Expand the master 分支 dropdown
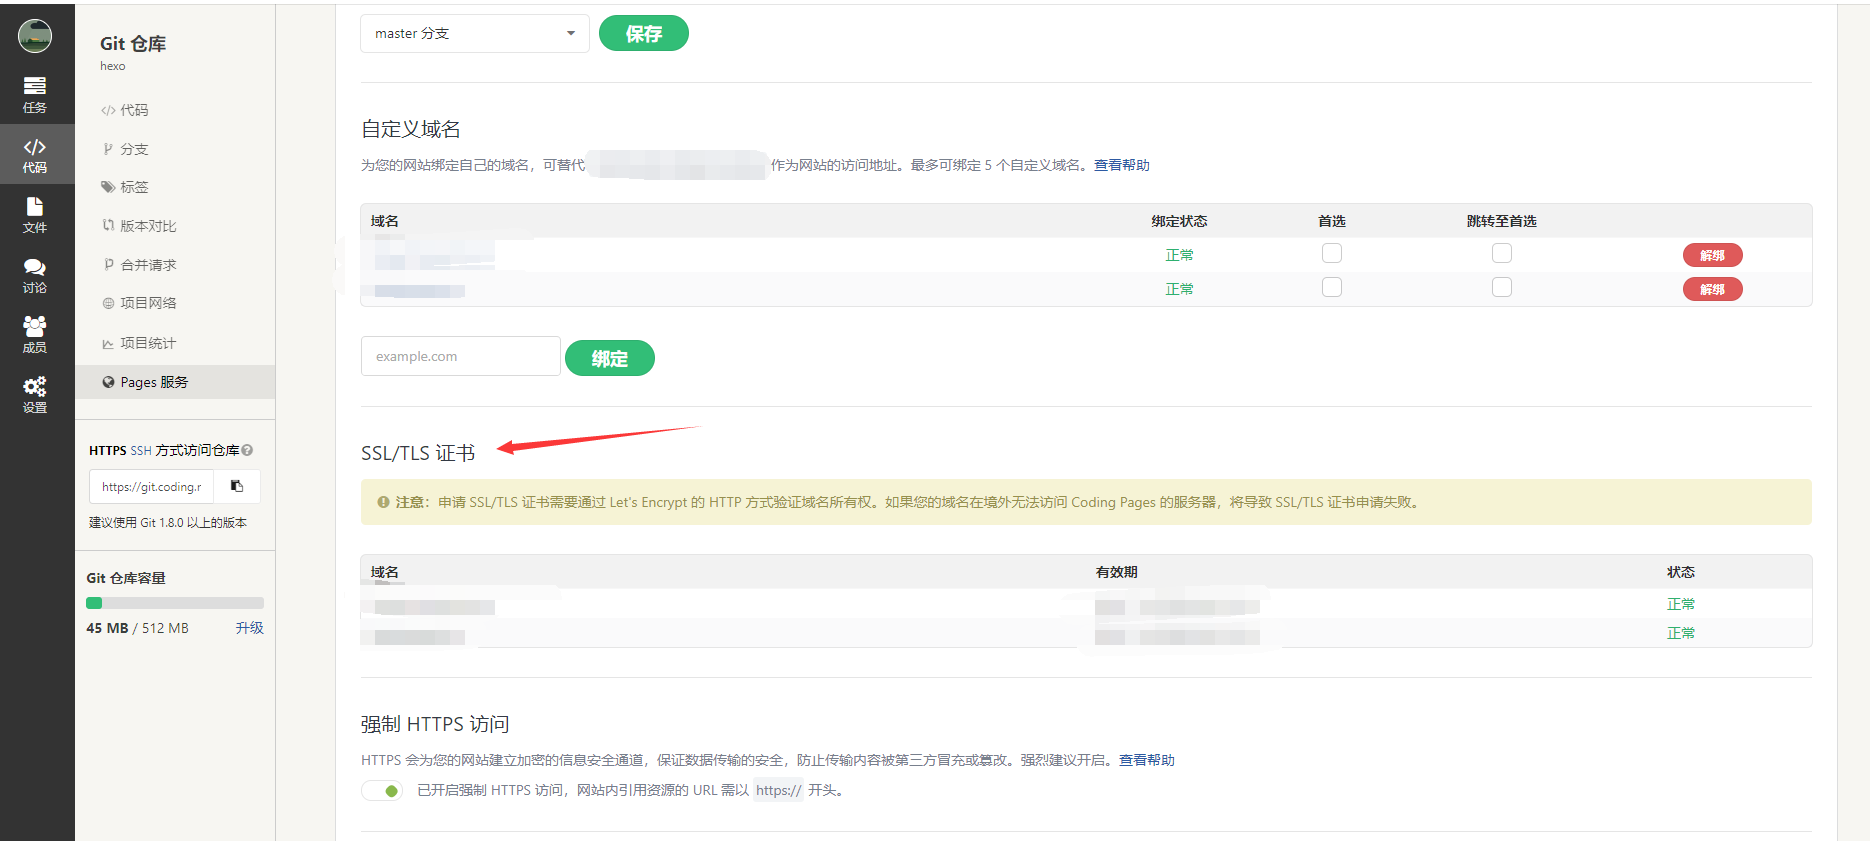The image size is (1870, 841). click(474, 33)
